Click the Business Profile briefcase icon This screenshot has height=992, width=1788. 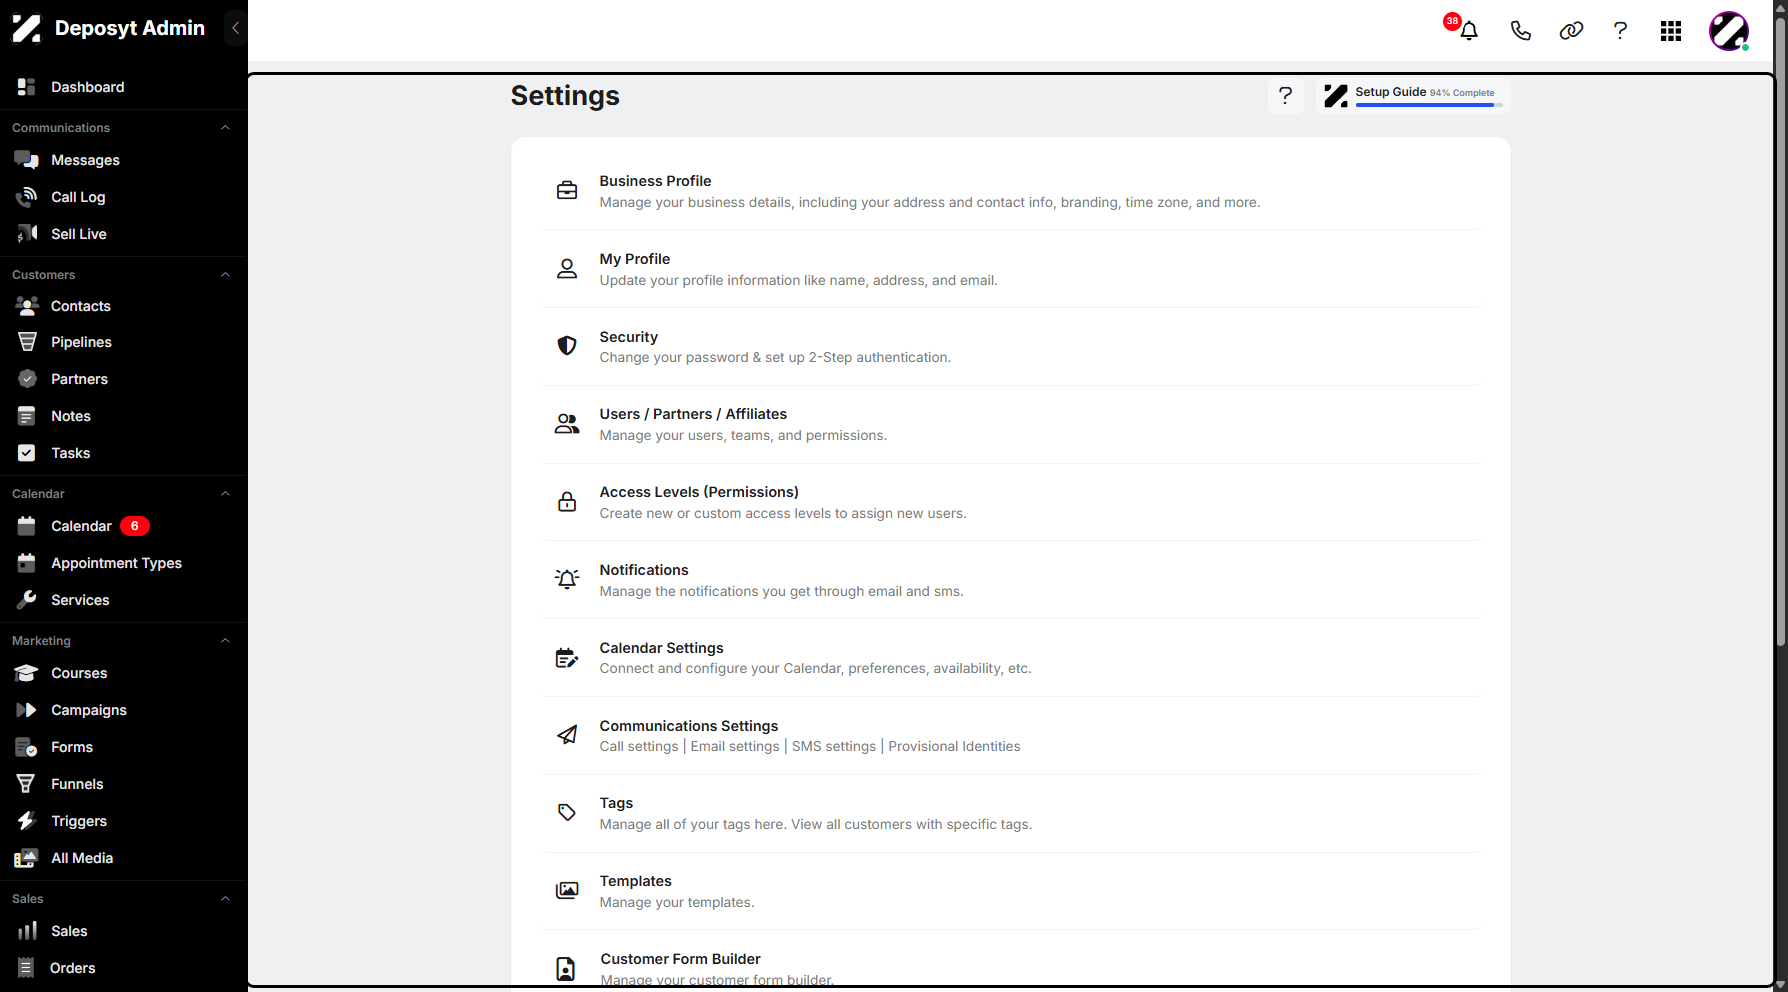567,190
